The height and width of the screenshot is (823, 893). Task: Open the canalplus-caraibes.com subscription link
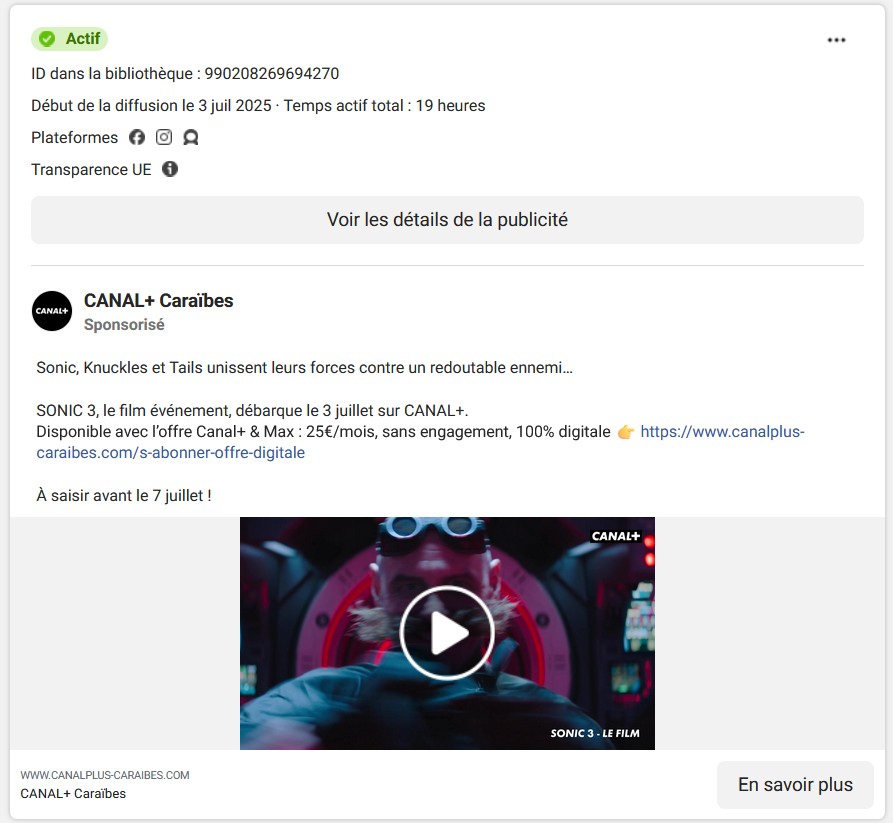(x=420, y=442)
